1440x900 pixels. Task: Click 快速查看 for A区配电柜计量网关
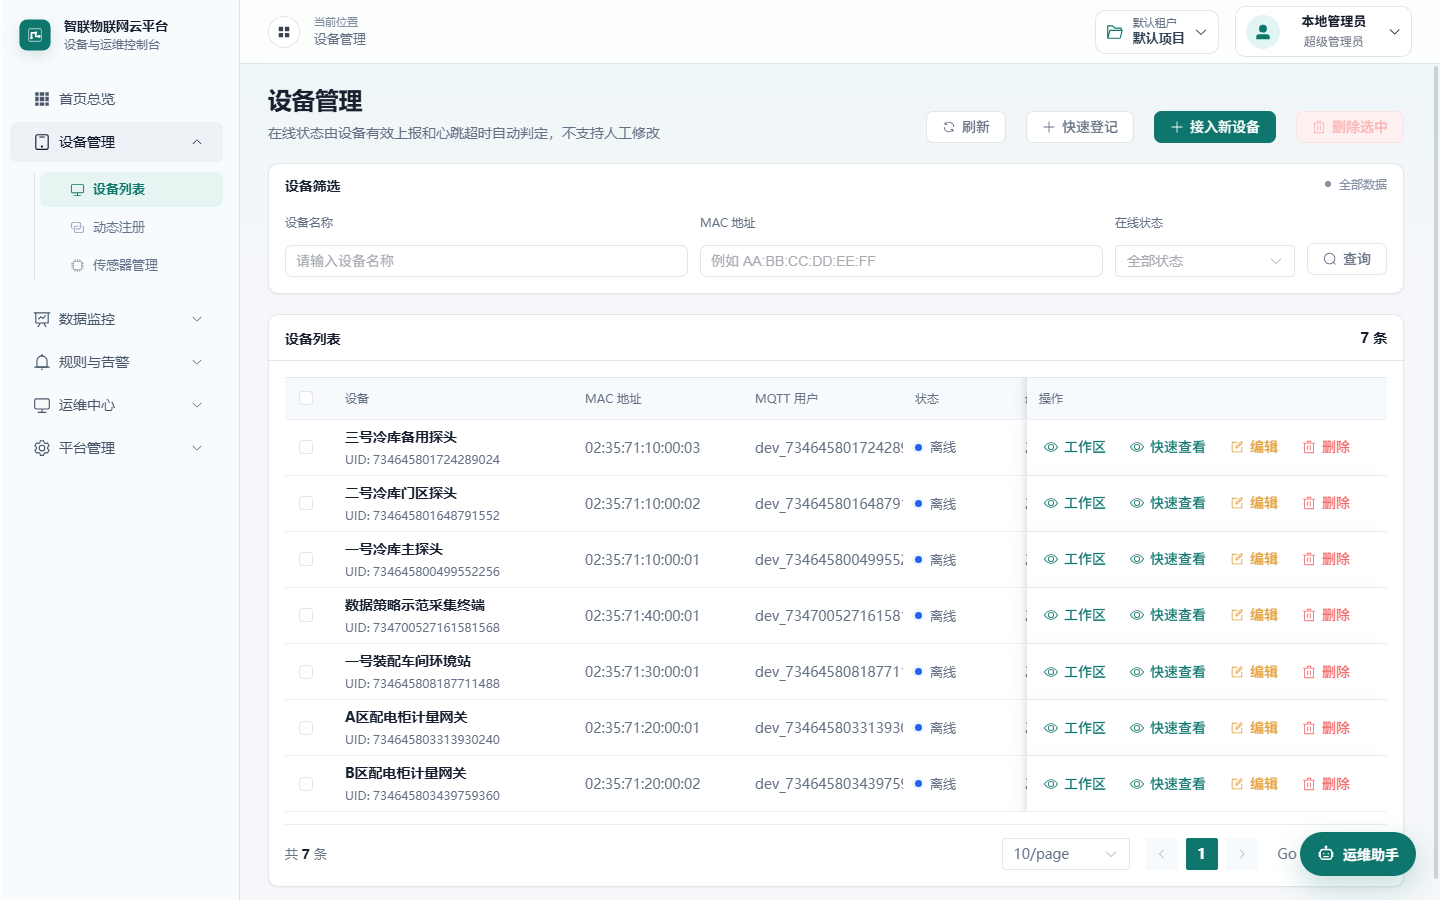click(x=1168, y=728)
